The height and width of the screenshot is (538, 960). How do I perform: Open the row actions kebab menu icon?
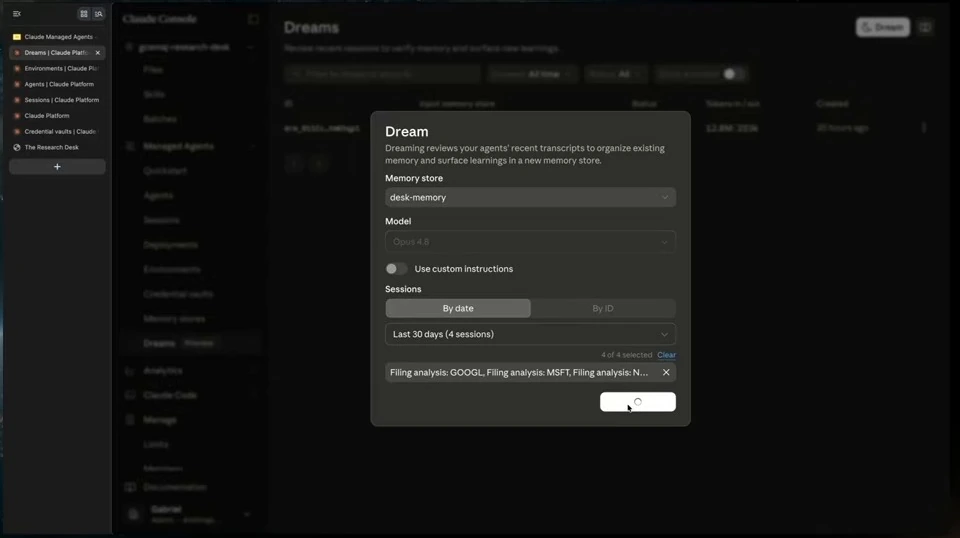tap(924, 128)
